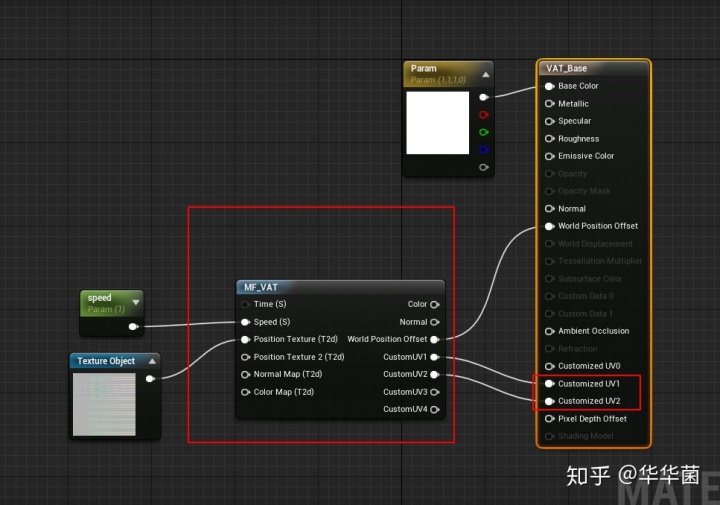Screen dimensions: 720x505
Task: Click the Ambient Occlusion input pin
Action: coord(549,331)
